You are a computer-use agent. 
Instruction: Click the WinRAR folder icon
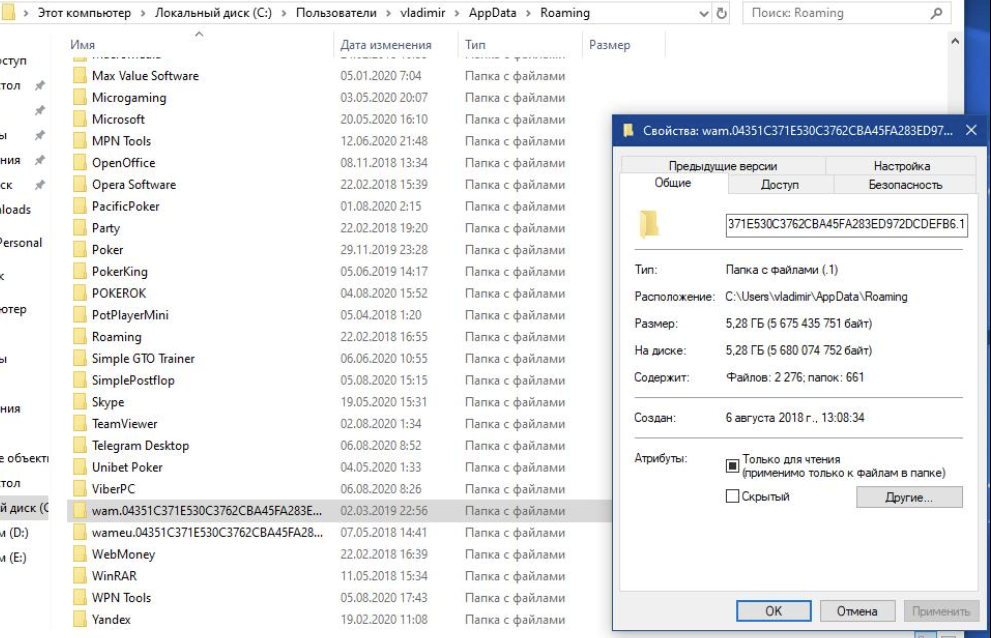80,576
